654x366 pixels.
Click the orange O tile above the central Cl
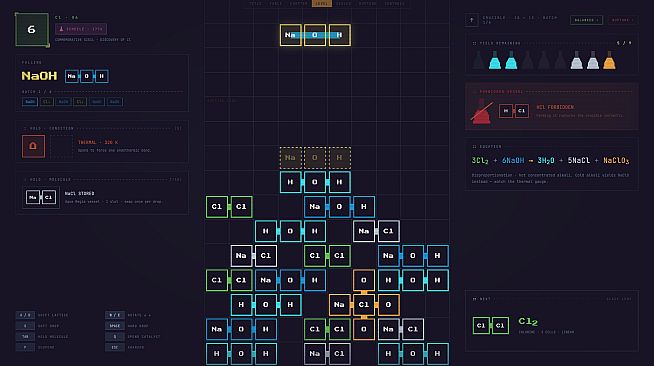pyautogui.click(x=364, y=280)
